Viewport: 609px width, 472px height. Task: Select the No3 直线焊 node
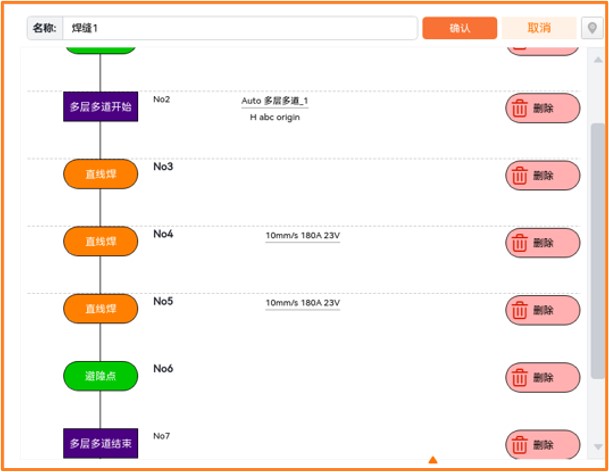coord(101,174)
